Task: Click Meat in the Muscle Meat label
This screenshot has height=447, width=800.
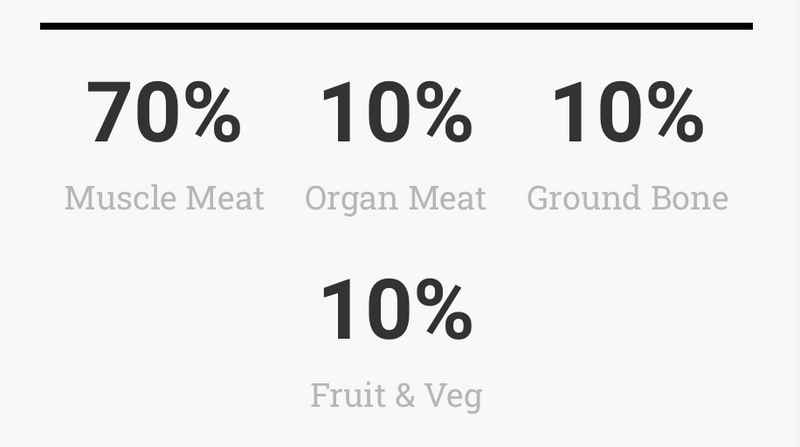Action: click(226, 197)
